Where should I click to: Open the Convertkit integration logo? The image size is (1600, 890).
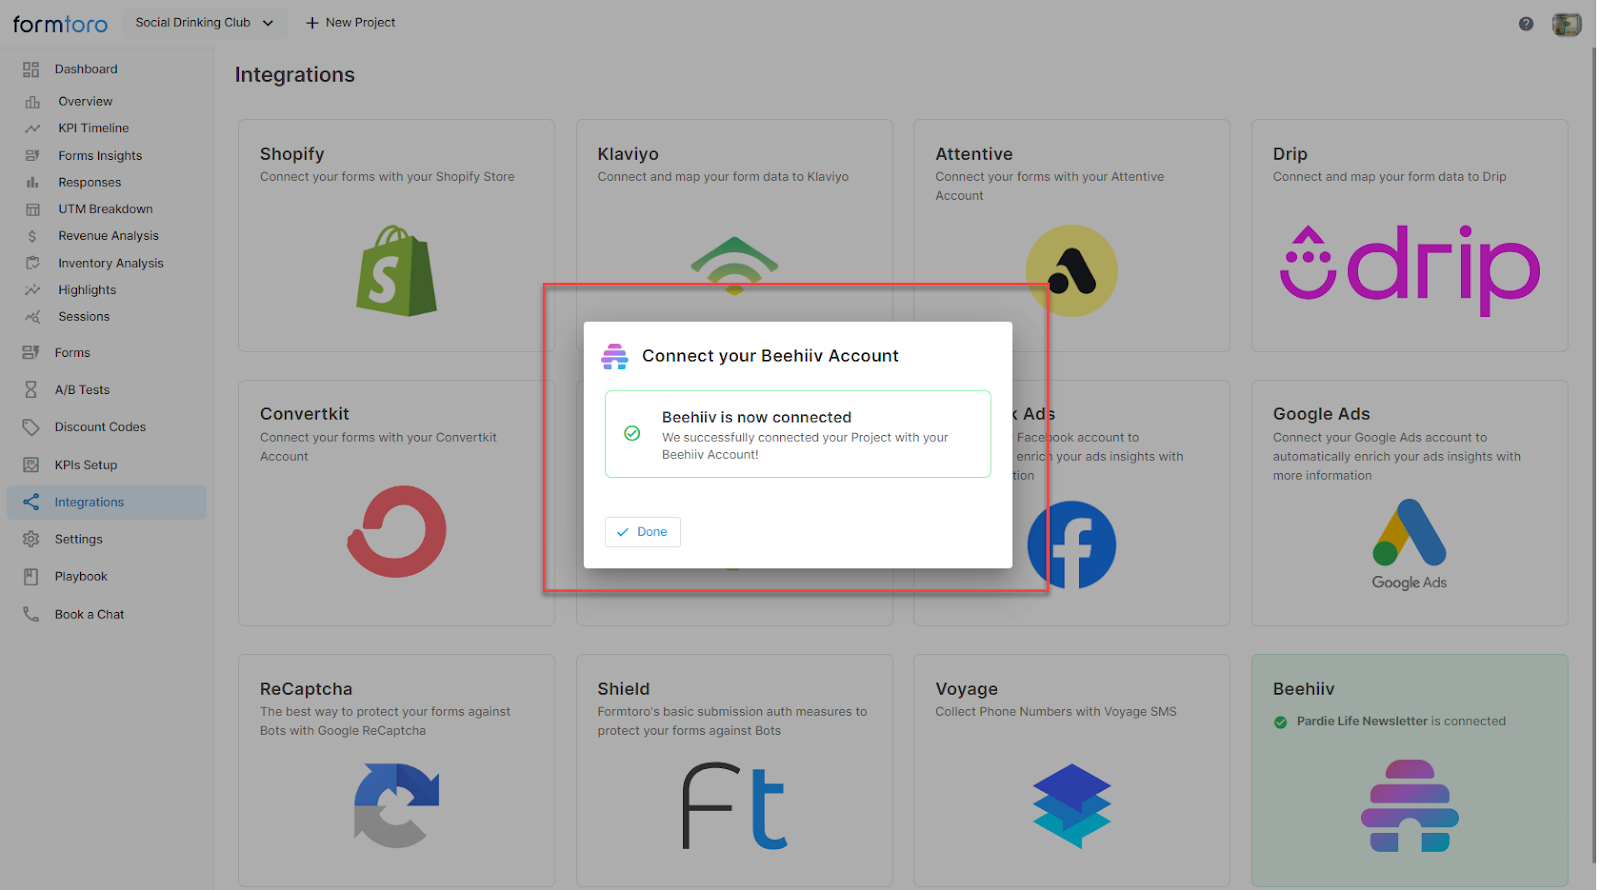tap(396, 531)
